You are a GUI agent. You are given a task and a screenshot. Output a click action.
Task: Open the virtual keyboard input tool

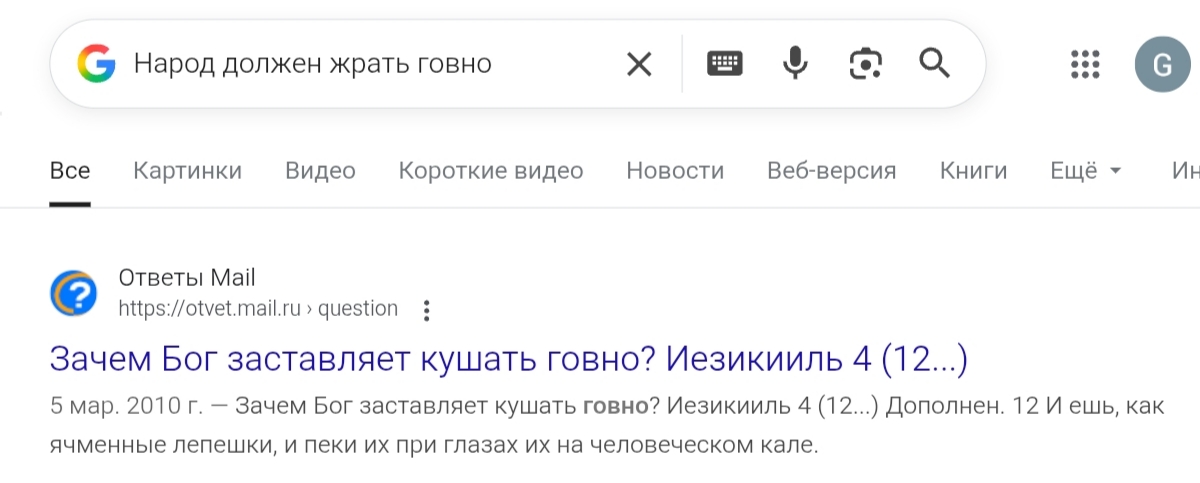[724, 64]
